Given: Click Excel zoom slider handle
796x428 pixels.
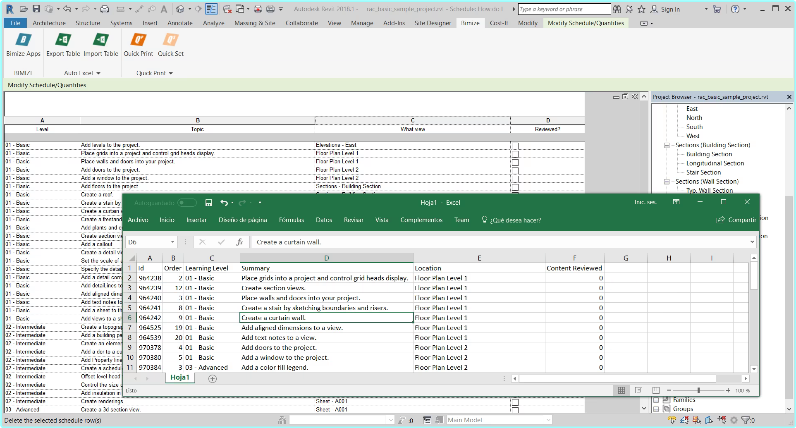Looking at the screenshot, I should [x=699, y=390].
